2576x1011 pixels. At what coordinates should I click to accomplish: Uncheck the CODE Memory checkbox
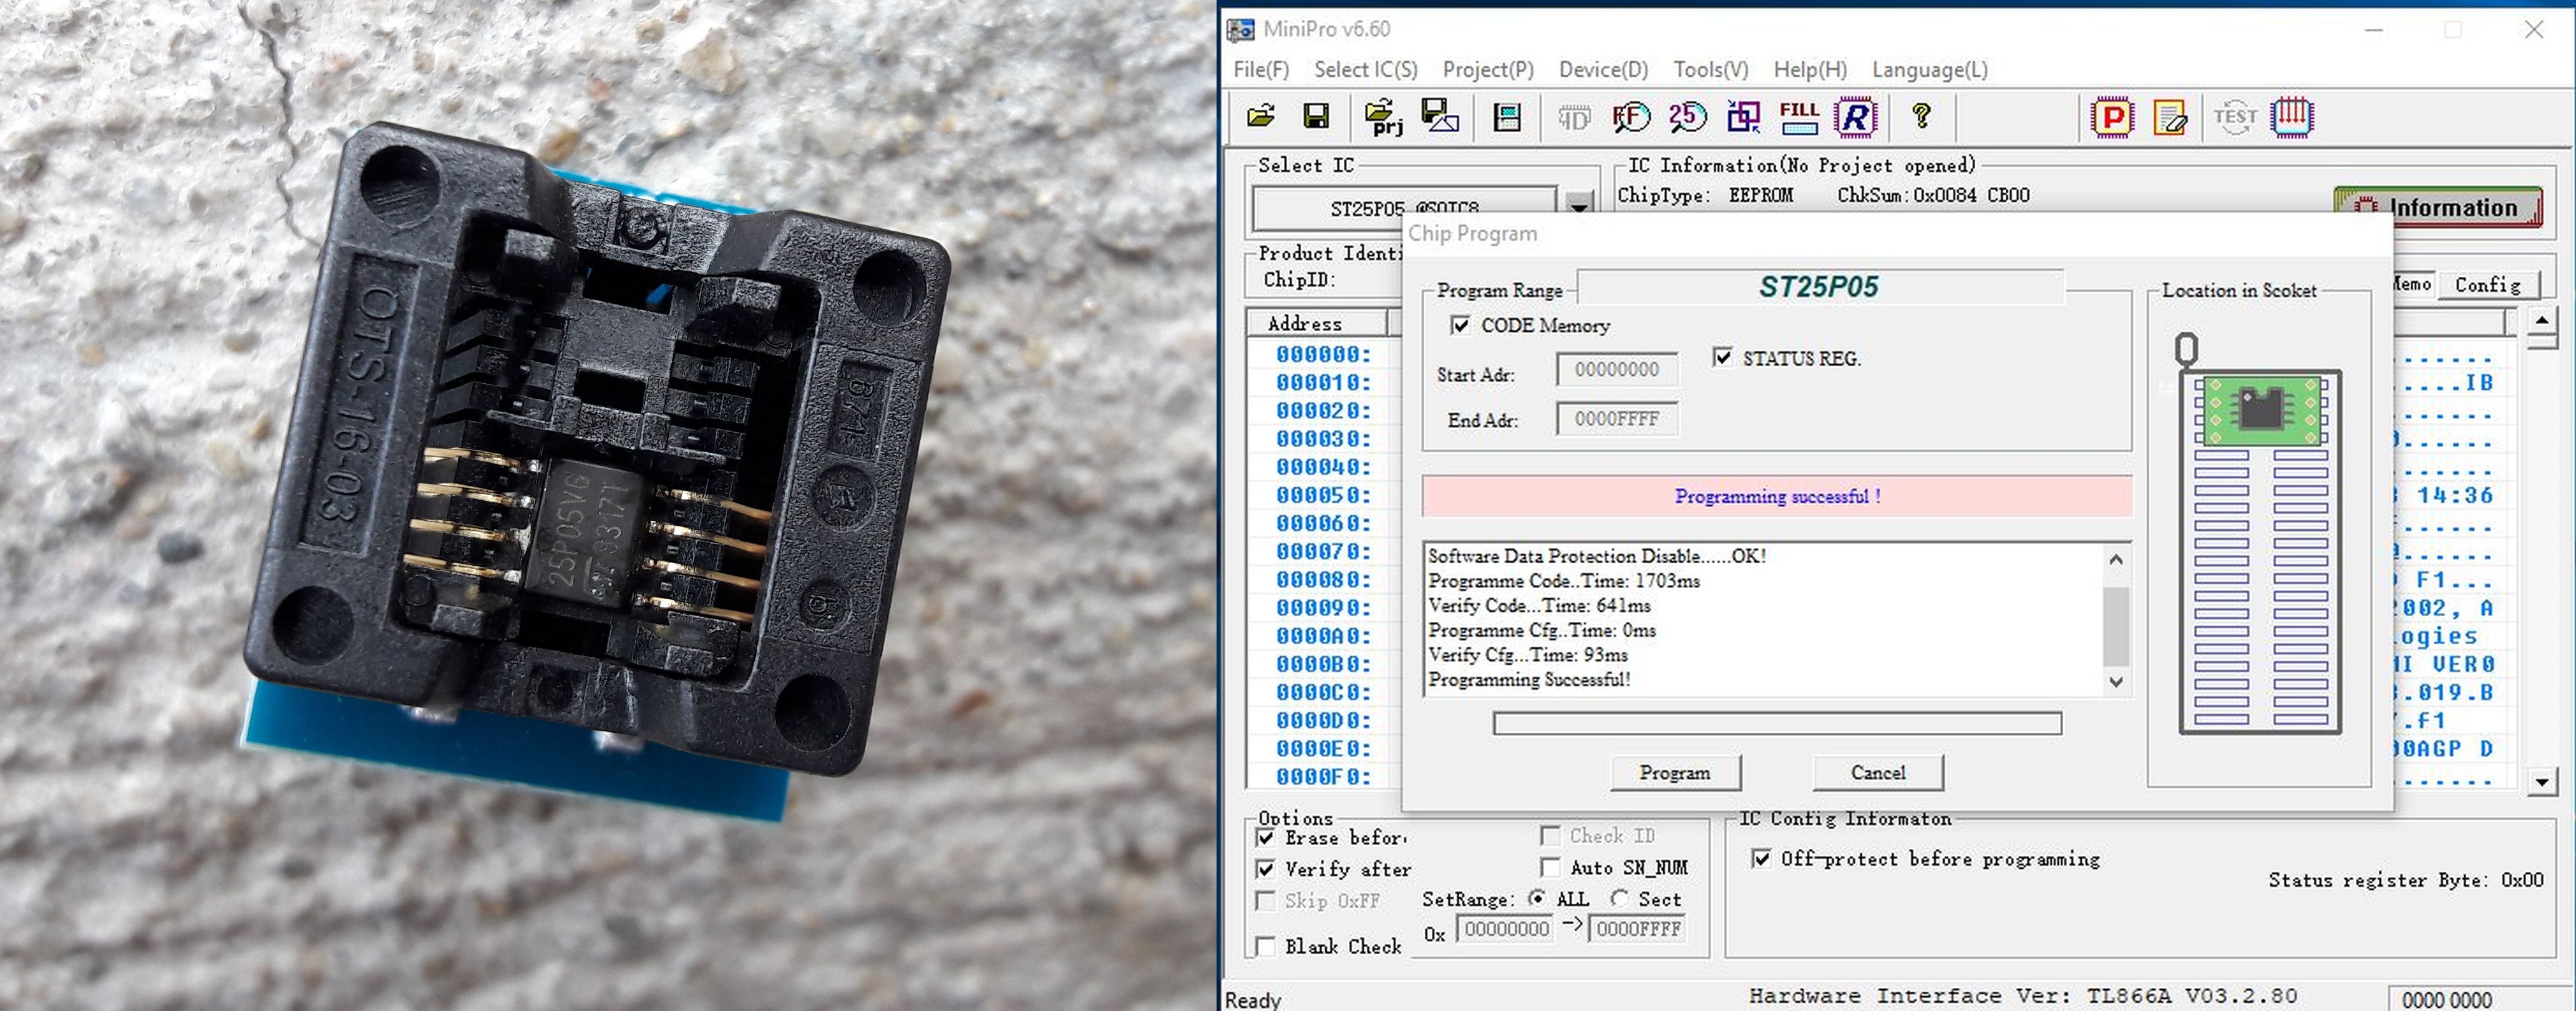pos(1460,325)
